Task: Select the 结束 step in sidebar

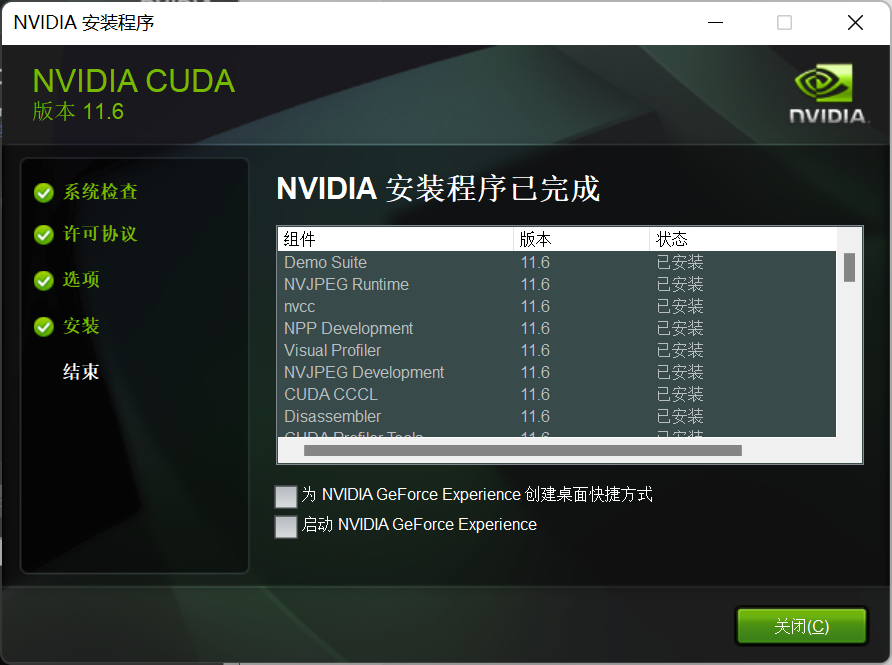Action: [x=81, y=372]
